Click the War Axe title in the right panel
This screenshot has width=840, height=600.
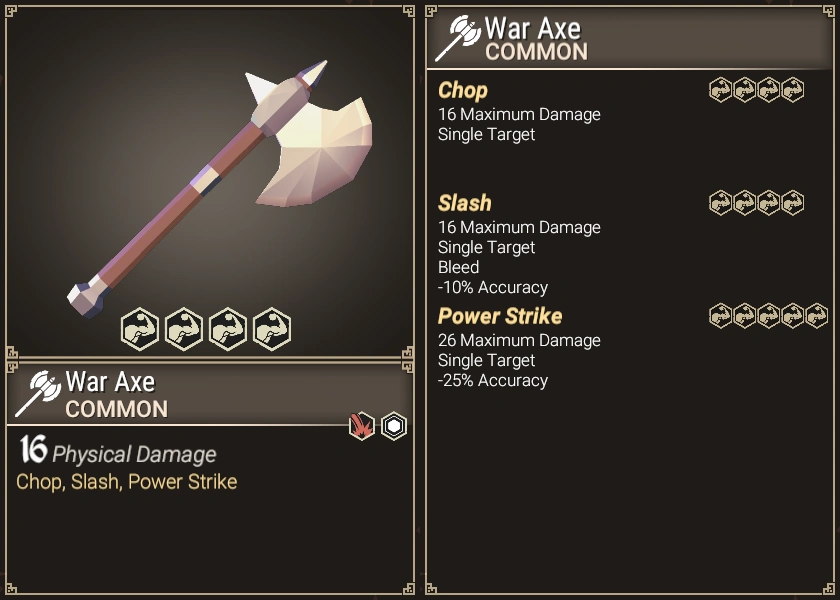532,28
